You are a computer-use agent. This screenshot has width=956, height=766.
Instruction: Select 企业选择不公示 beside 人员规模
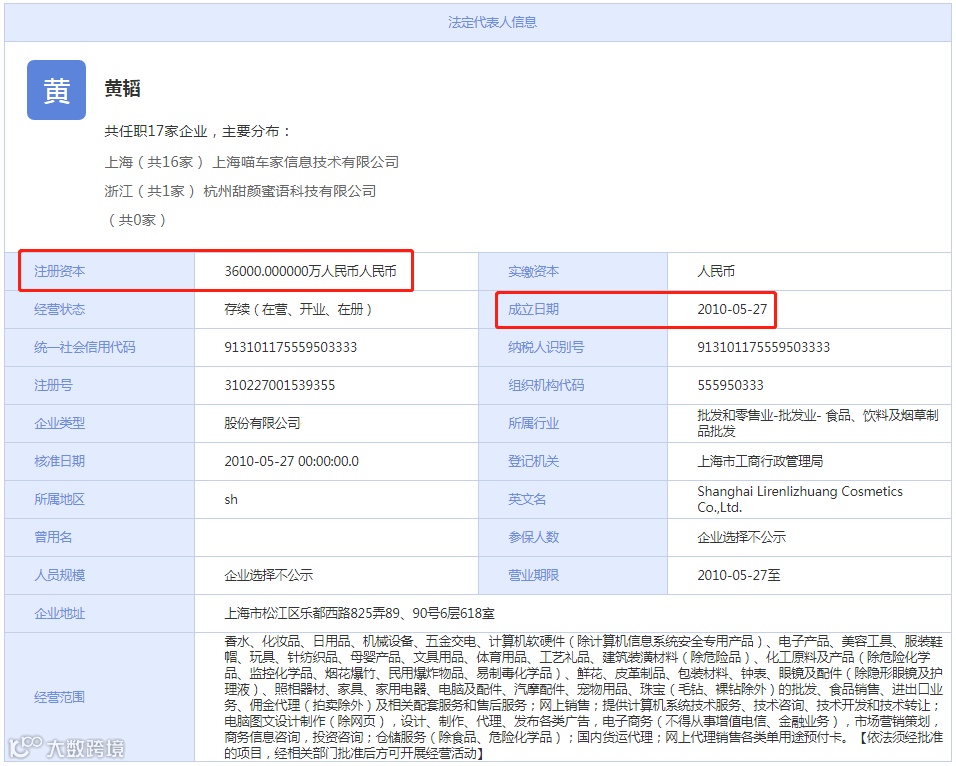pyautogui.click(x=269, y=574)
